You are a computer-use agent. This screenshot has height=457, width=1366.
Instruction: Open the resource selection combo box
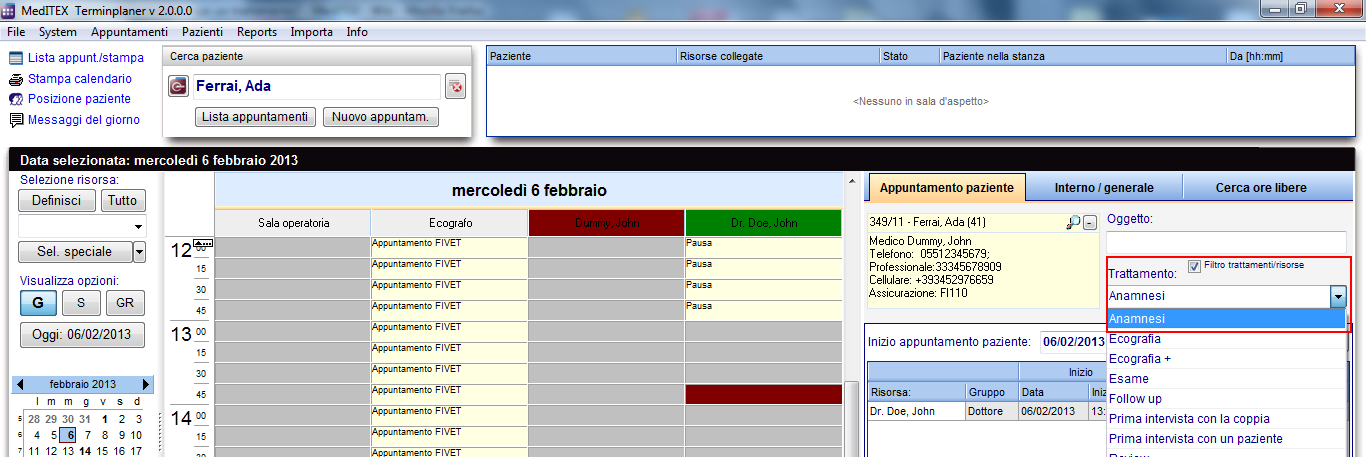point(82,225)
